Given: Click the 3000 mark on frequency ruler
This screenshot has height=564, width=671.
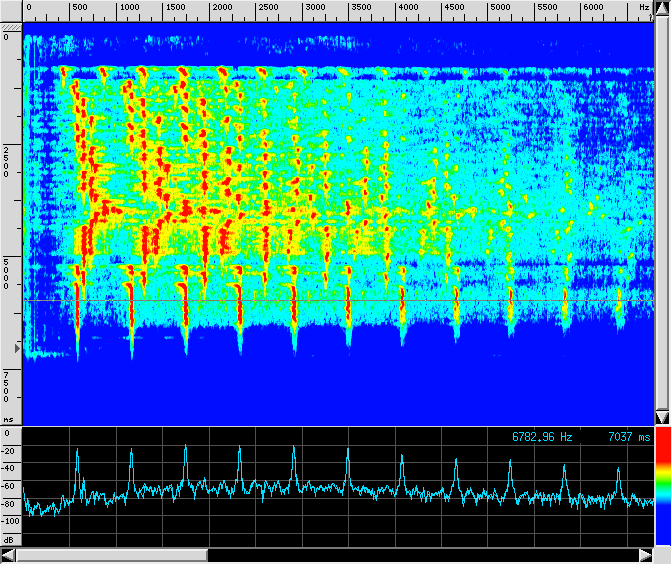Looking at the screenshot, I should click(314, 8).
